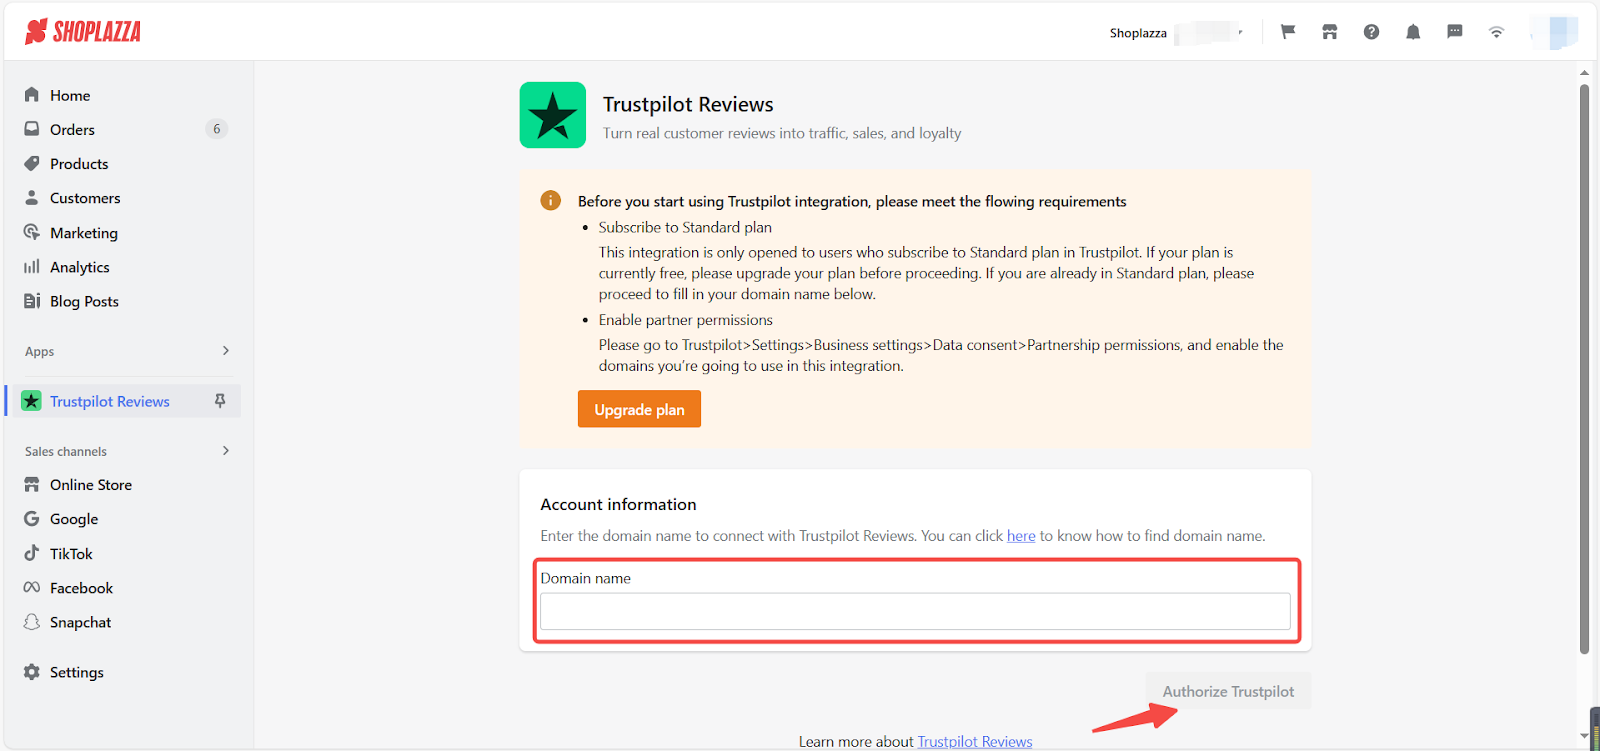Viewport: 1600px width, 751px height.
Task: Click the Trustpilot Reviews page title
Action: click(688, 104)
